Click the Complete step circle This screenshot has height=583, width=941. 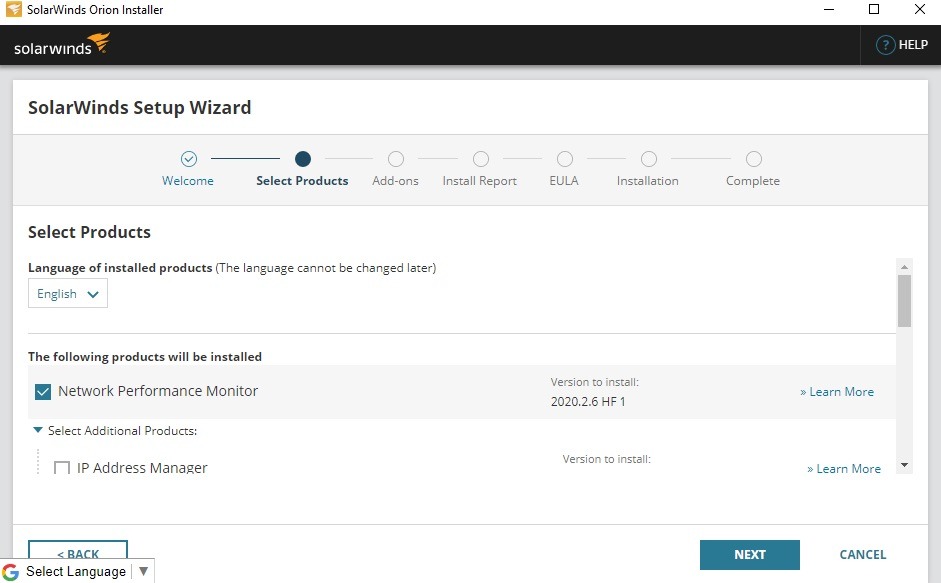point(754,159)
